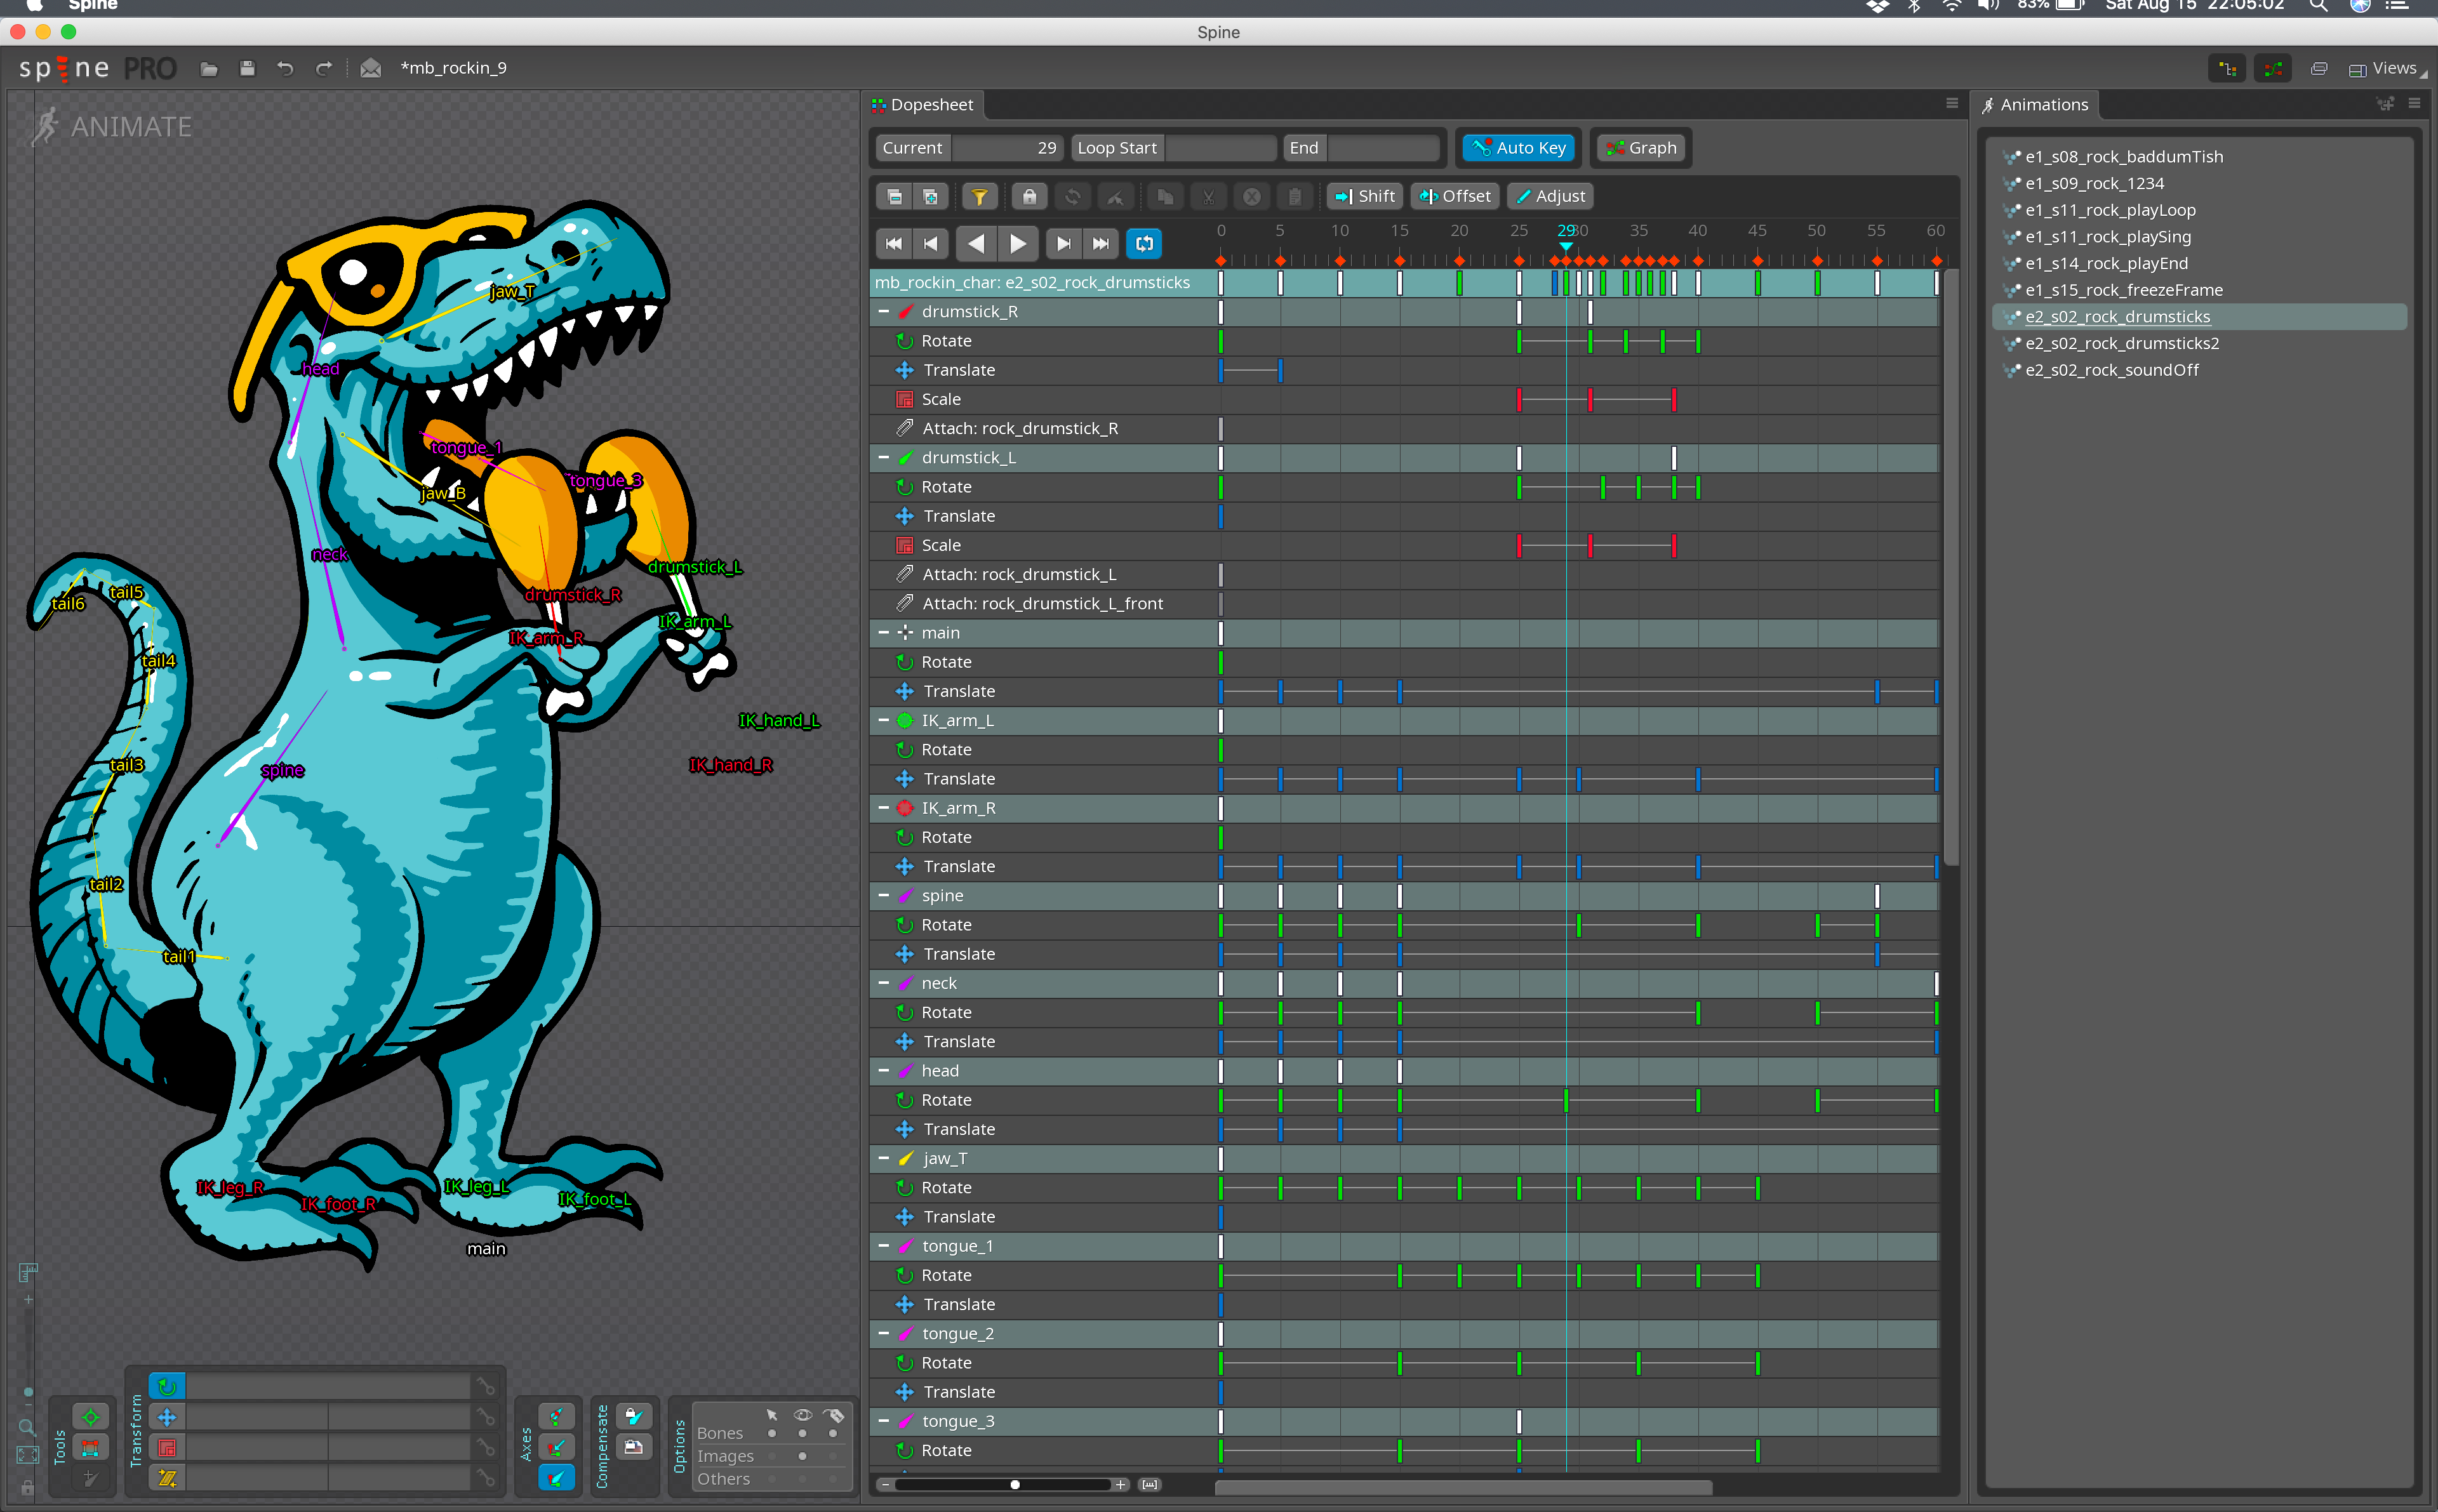Toggle Images visibility dot in Options
The image size is (2438, 1512).
click(802, 1456)
